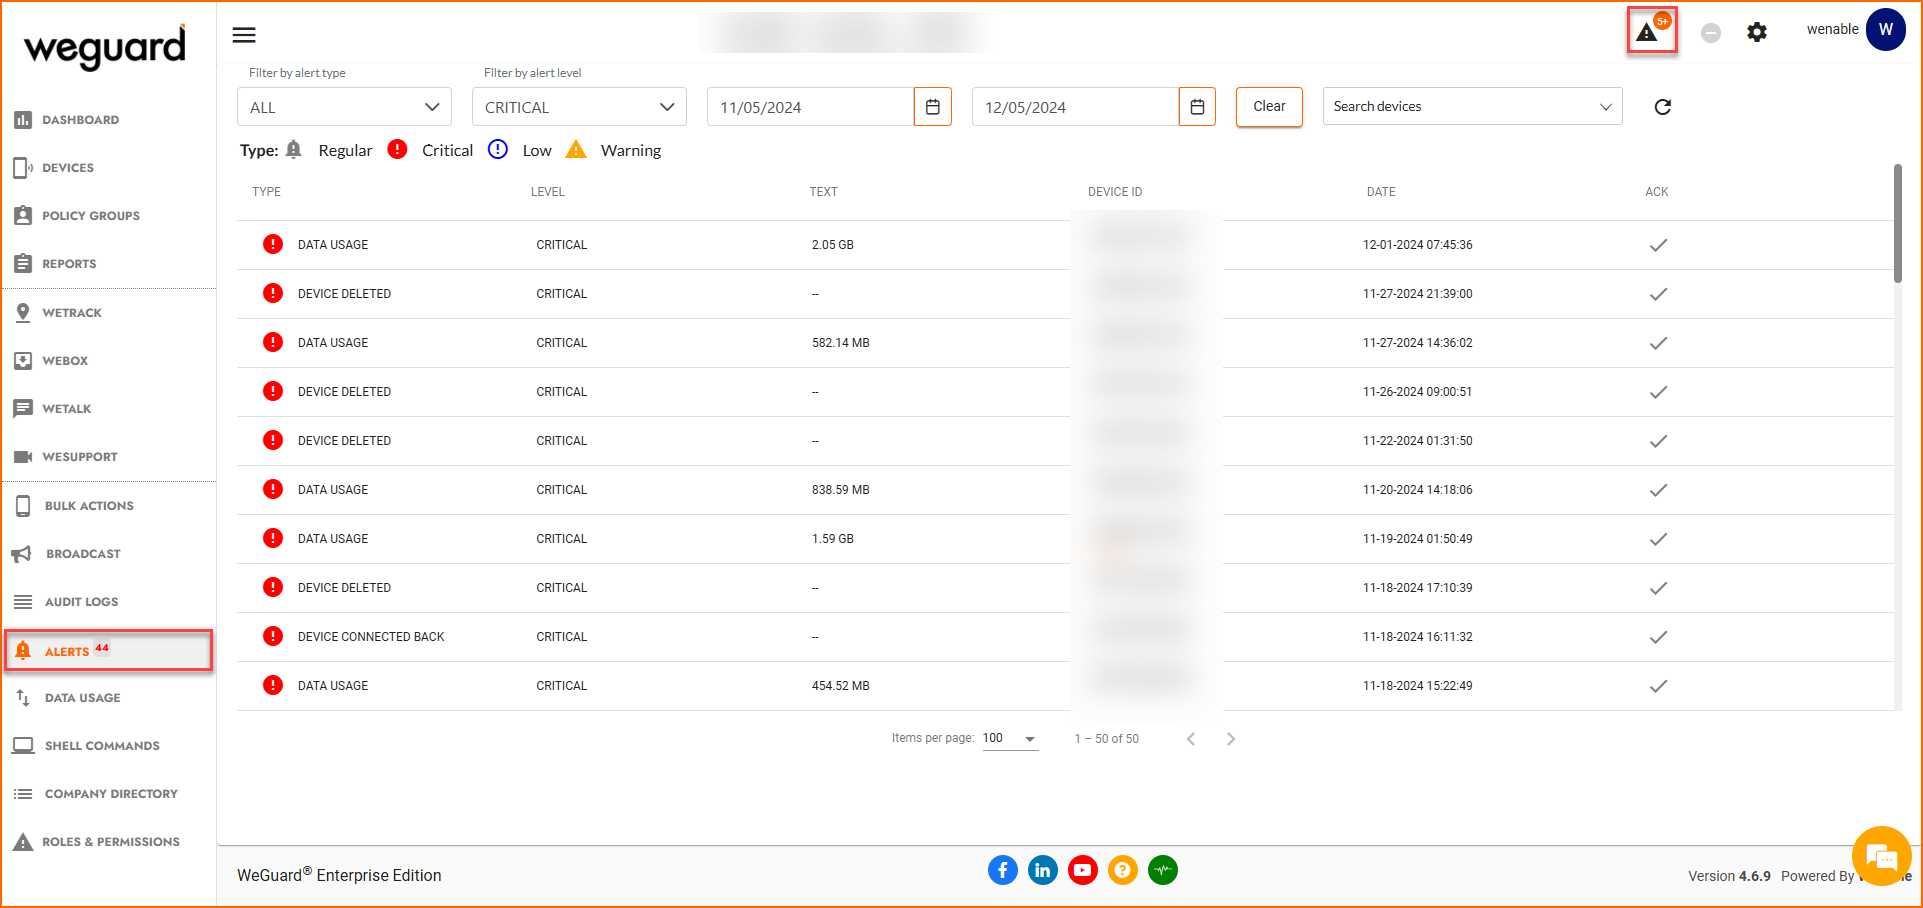Image resolution: width=1923 pixels, height=908 pixels.
Task: Acknowledge the 2.05 GB data usage alert
Action: pyautogui.click(x=1658, y=245)
